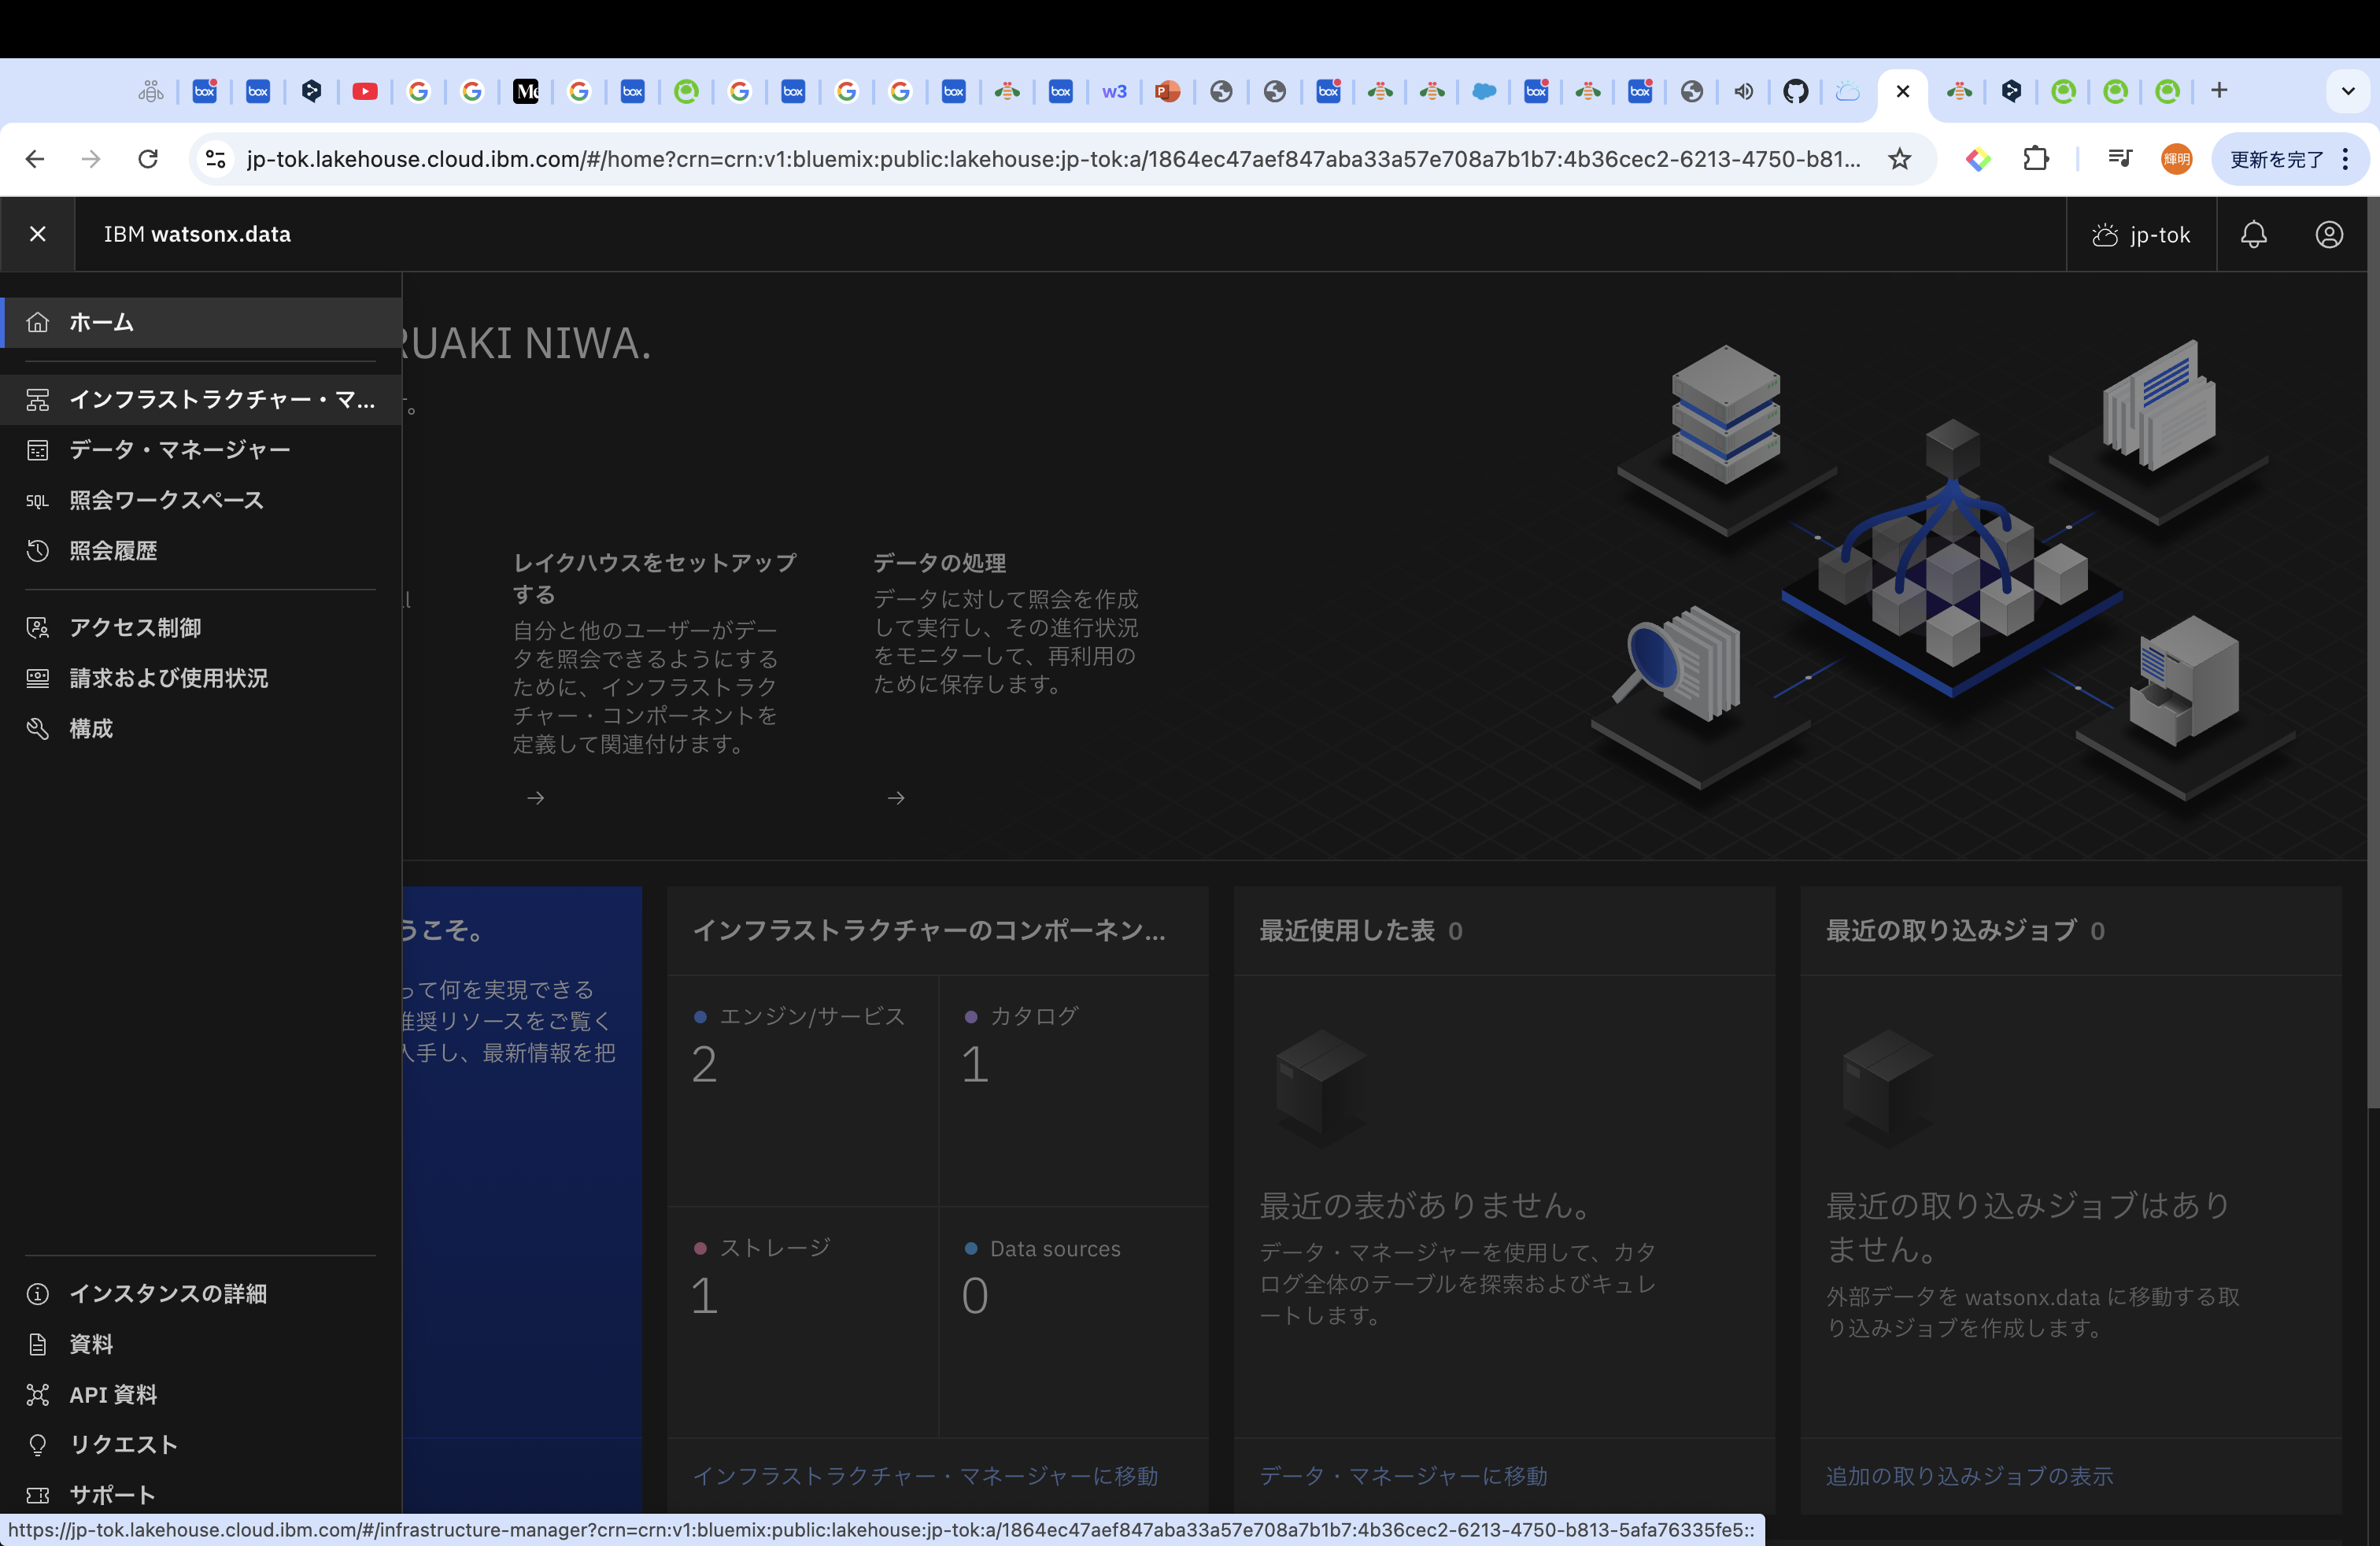Open Chrome three-dot menu
Screen dimensions: 2380x1546
[2345, 159]
